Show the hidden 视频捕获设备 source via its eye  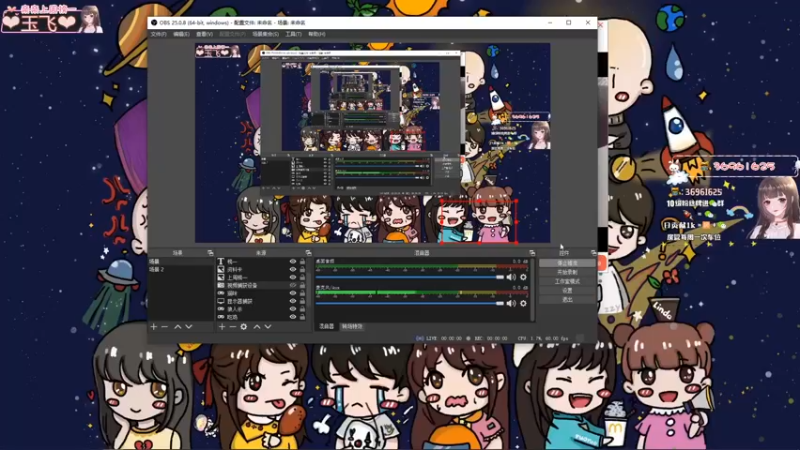(x=293, y=286)
